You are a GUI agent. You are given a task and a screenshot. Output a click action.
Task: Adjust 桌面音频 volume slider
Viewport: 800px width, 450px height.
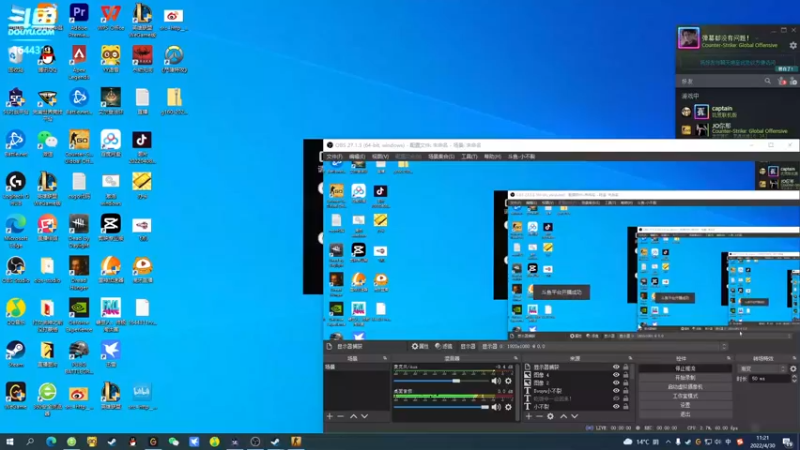pos(441,407)
